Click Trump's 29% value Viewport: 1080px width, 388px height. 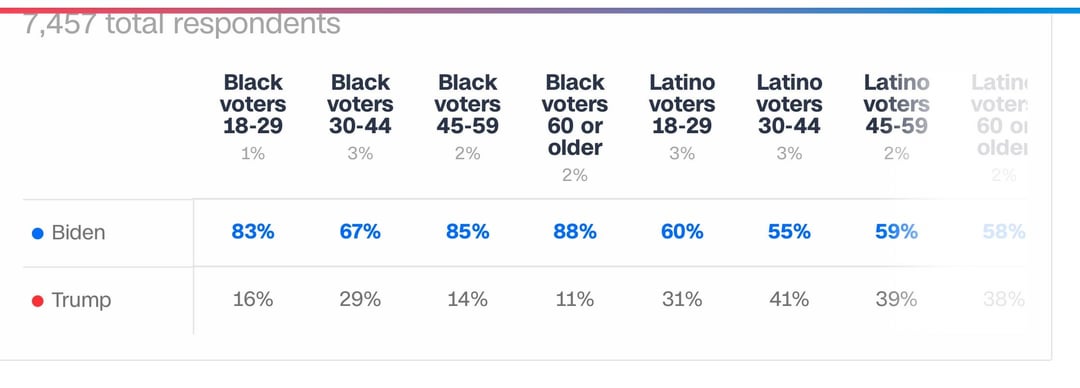tap(360, 300)
